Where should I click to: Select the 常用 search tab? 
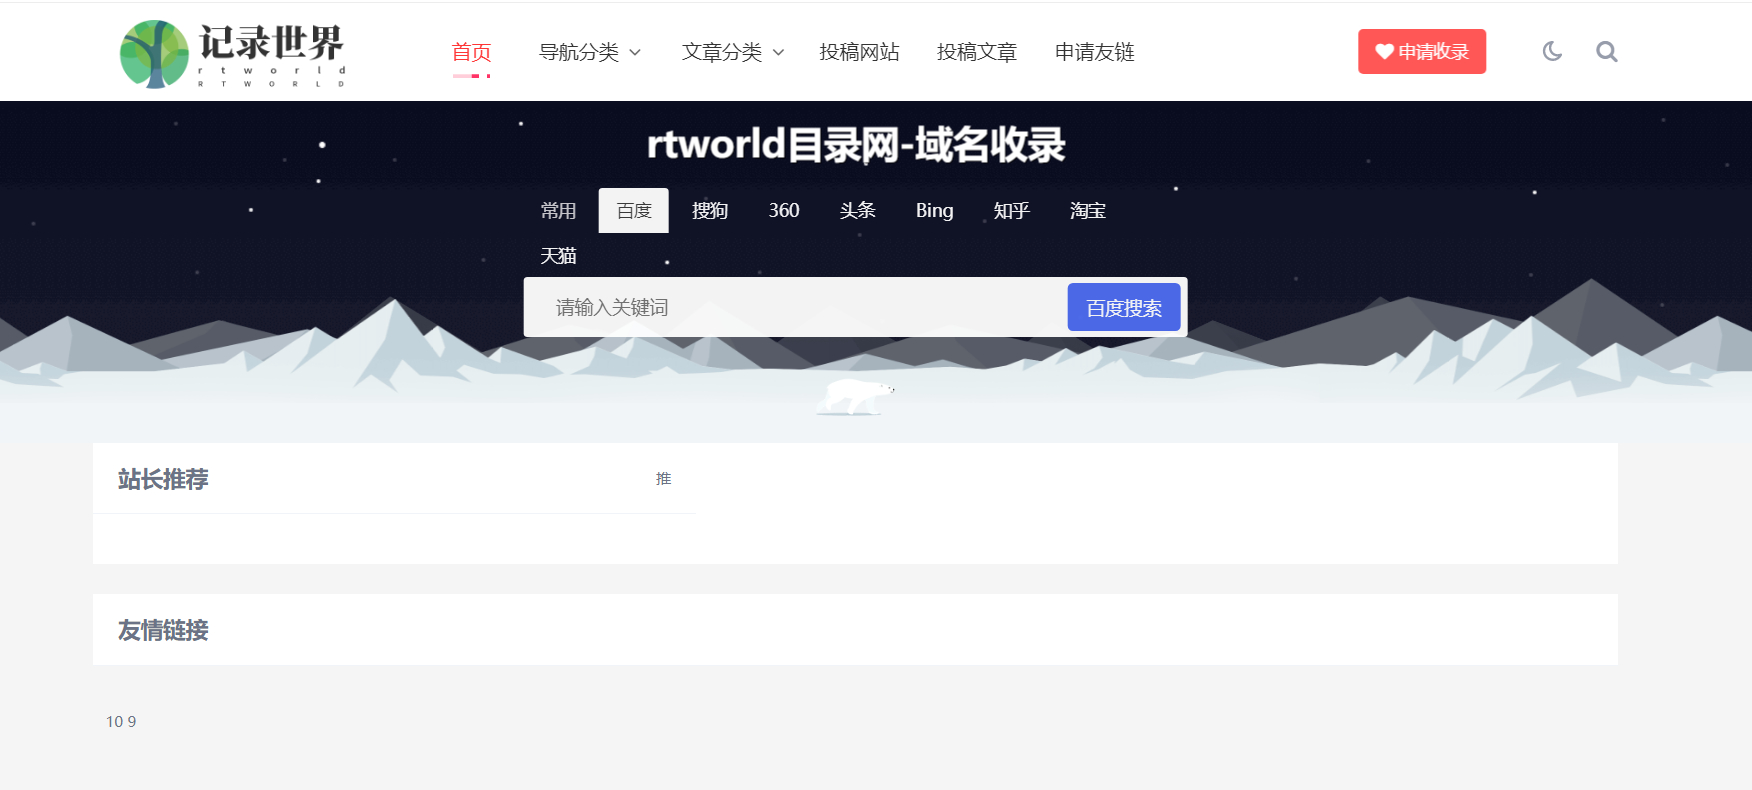click(559, 211)
